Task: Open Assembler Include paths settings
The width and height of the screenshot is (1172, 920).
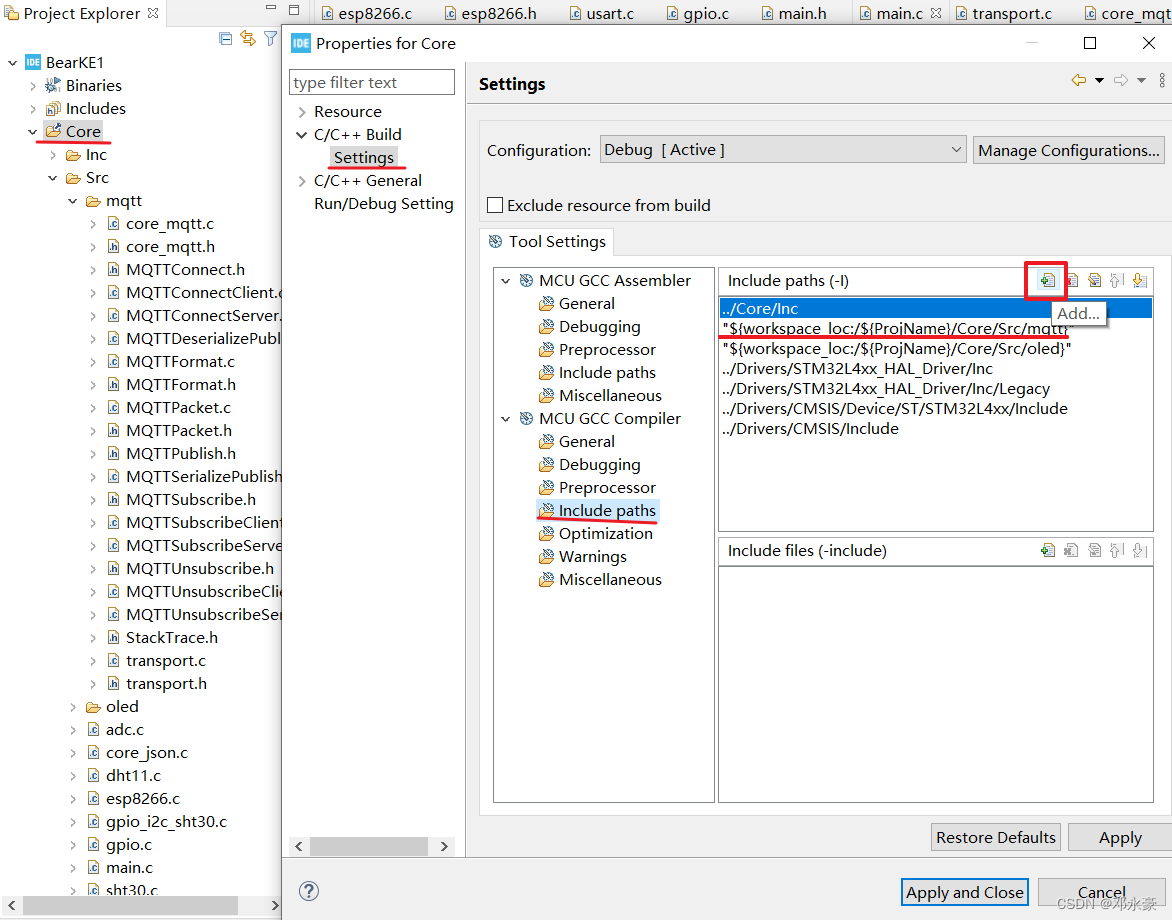Action: (x=607, y=372)
